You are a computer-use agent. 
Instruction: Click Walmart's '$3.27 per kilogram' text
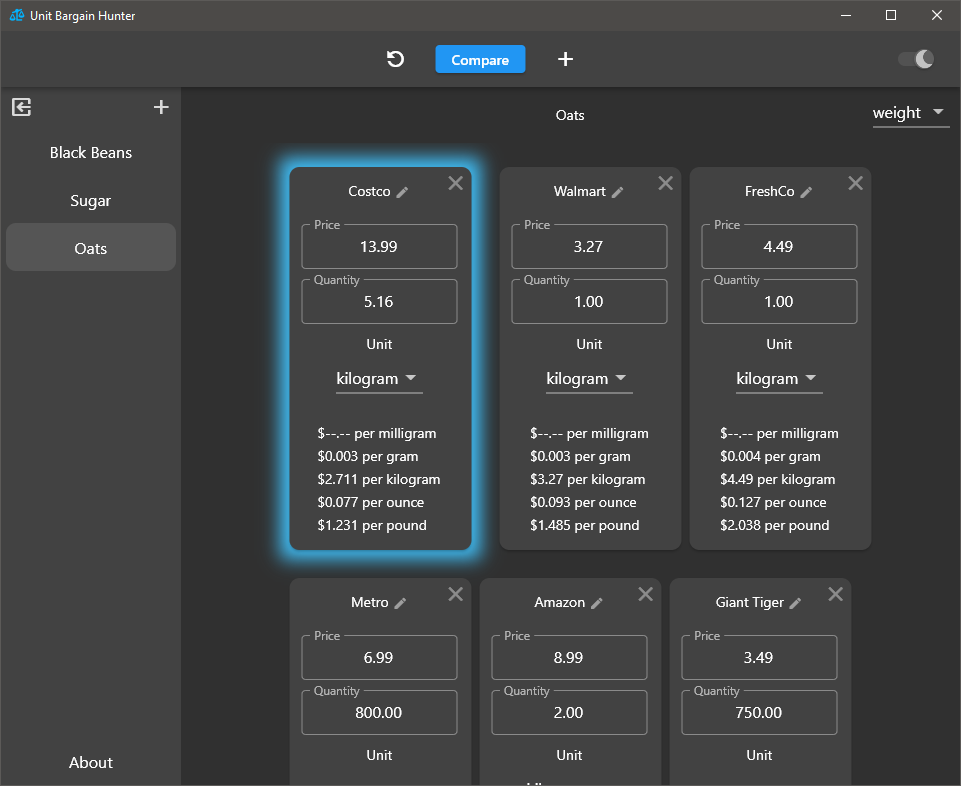point(588,479)
